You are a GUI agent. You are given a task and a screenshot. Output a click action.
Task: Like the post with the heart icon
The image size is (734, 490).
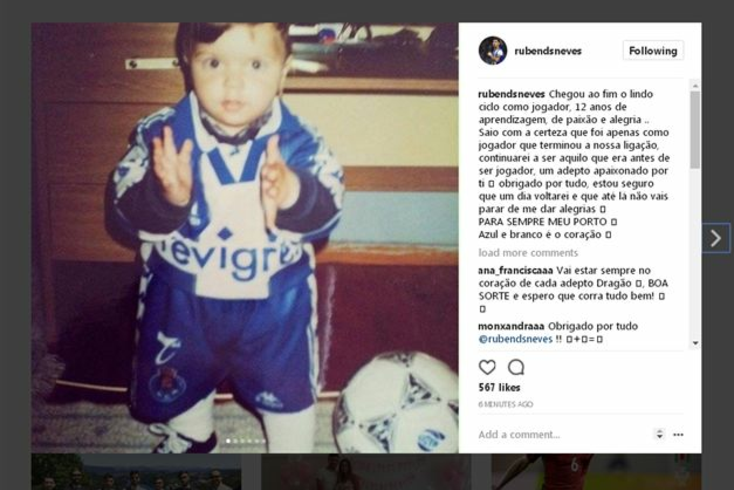(487, 367)
